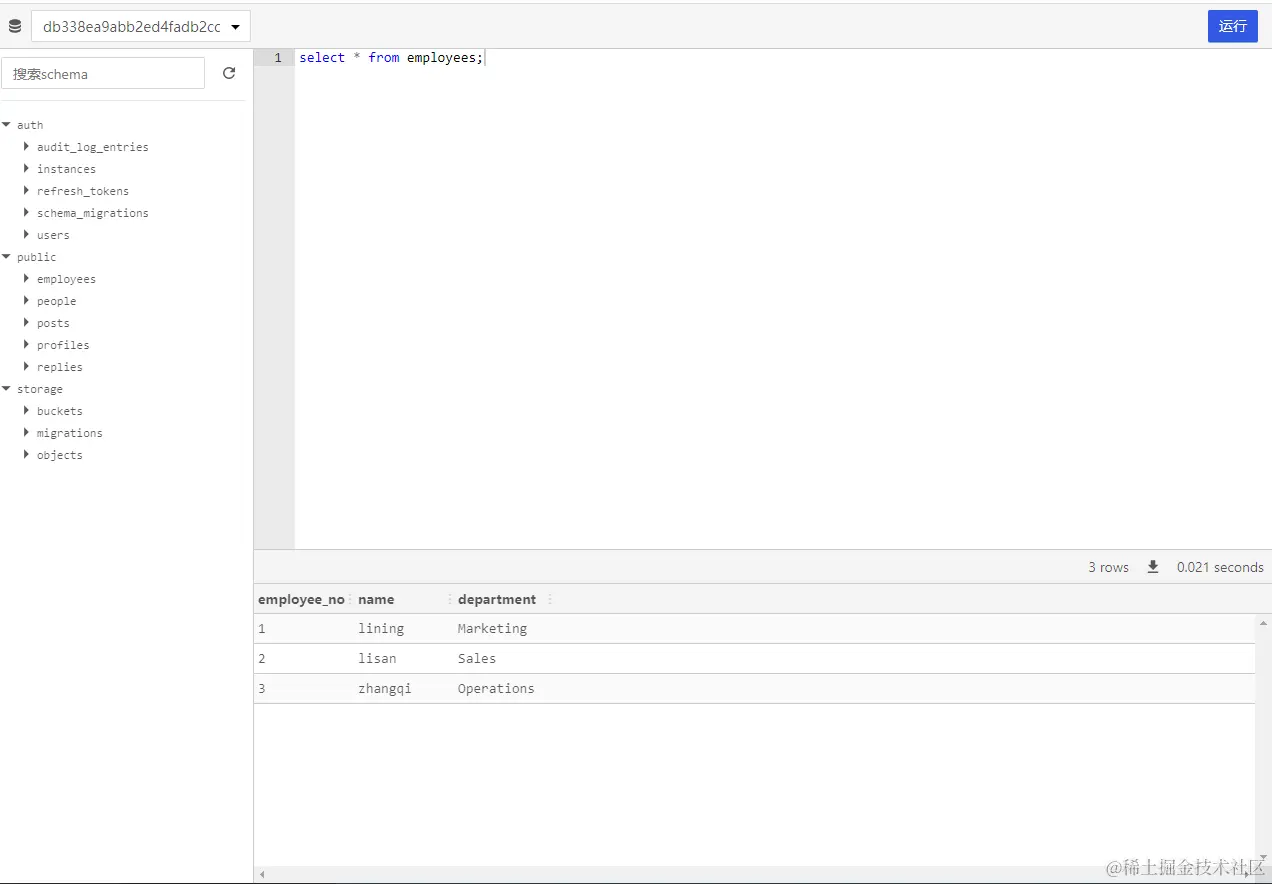1272x884 pixels.
Task: Expand the replies table arrow
Action: click(x=27, y=366)
